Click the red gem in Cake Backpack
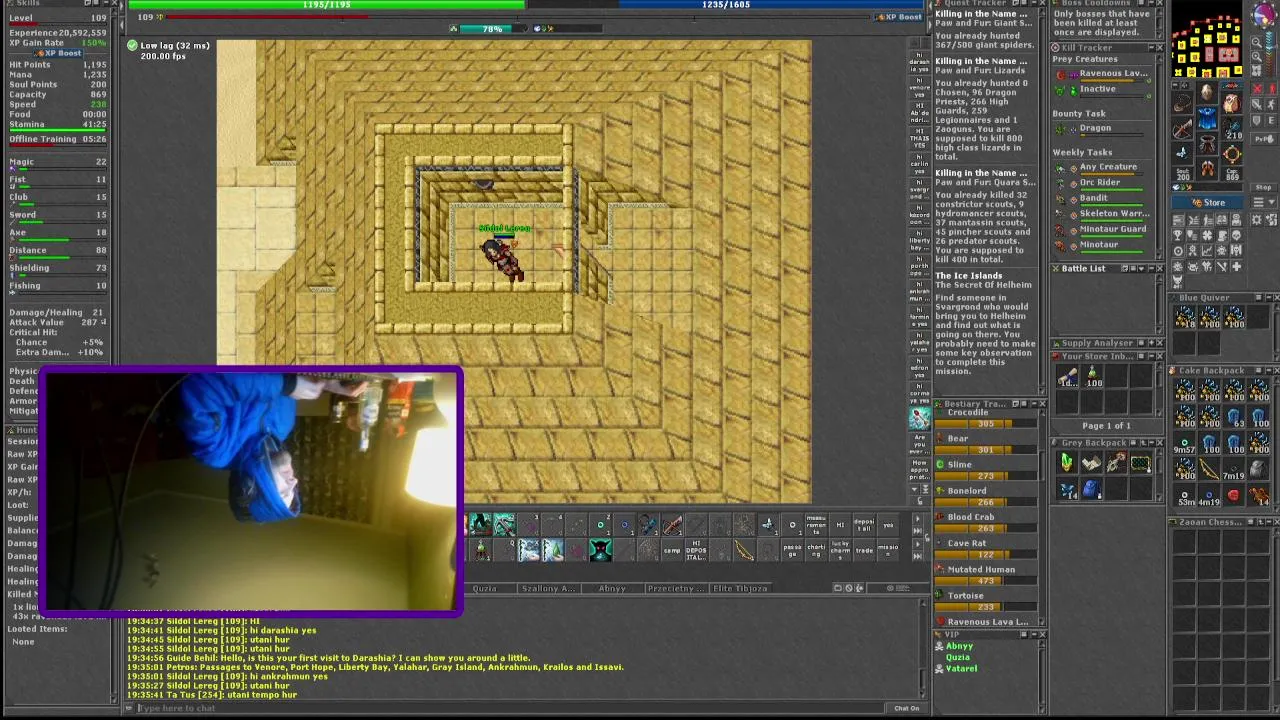This screenshot has height=720, width=1280. point(1234,495)
